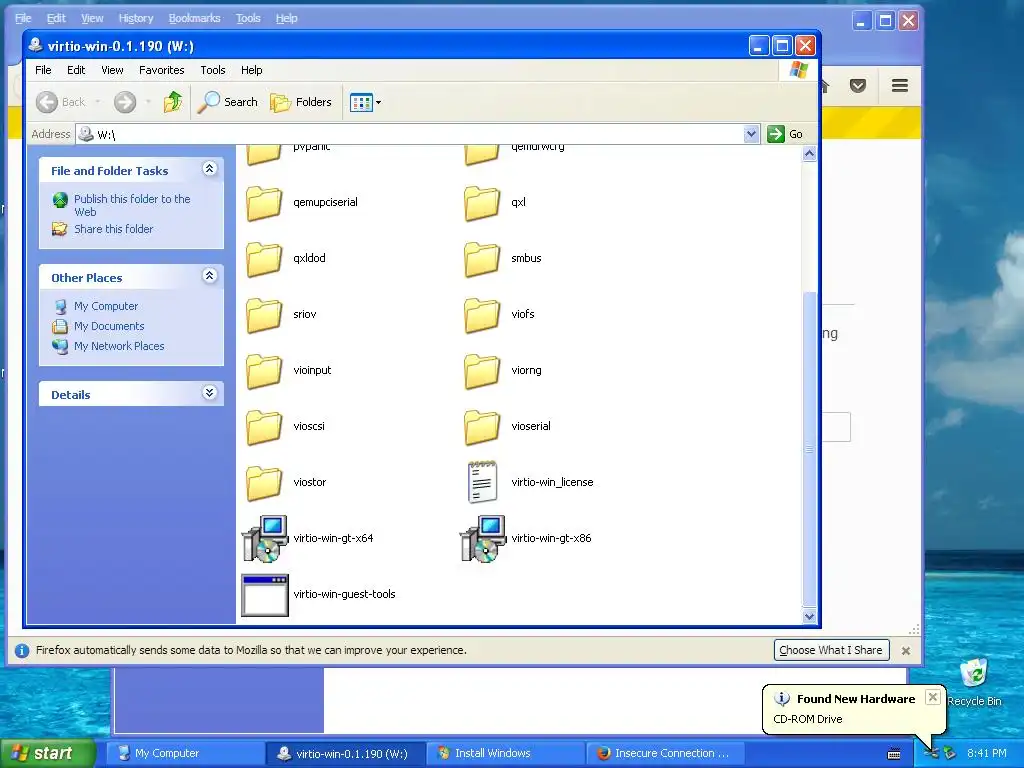
Task: Click Firefox Pocket icon
Action: click(x=858, y=86)
